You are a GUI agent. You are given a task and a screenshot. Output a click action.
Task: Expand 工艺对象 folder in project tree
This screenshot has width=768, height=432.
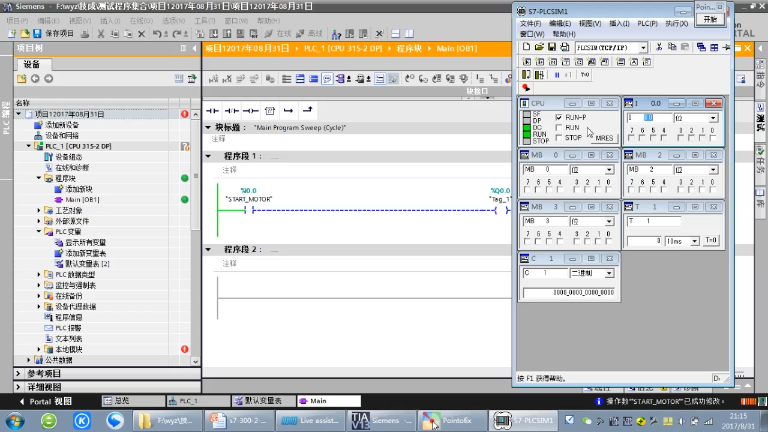(x=39, y=210)
